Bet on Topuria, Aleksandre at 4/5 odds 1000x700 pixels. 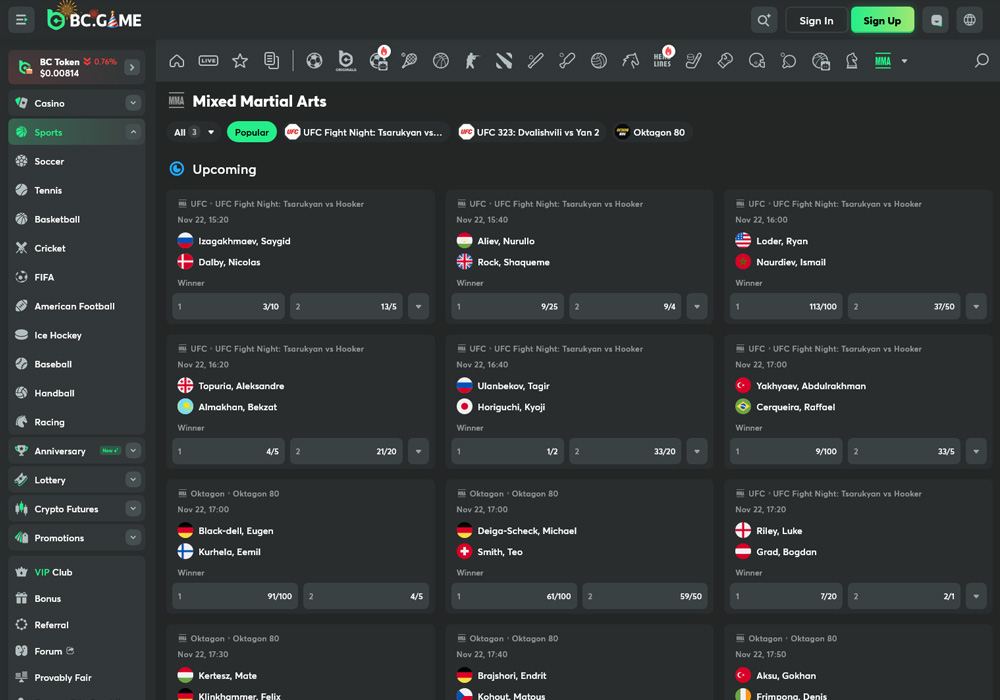pyautogui.click(x=228, y=452)
